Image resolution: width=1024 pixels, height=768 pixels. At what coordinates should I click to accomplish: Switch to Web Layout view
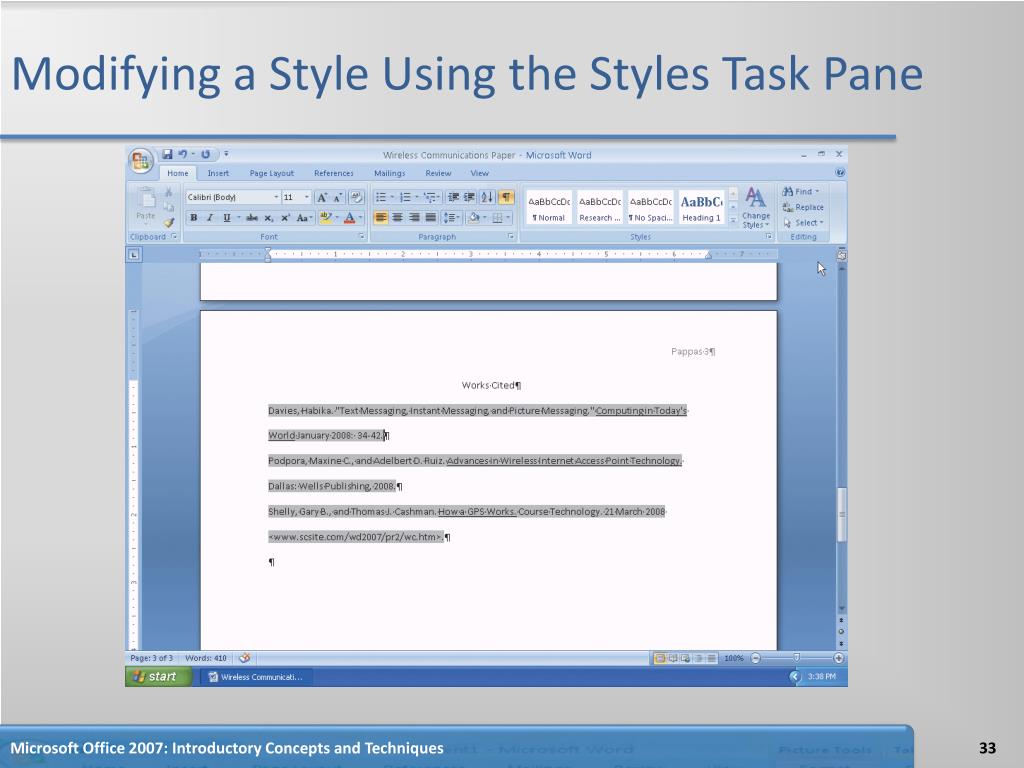click(686, 658)
